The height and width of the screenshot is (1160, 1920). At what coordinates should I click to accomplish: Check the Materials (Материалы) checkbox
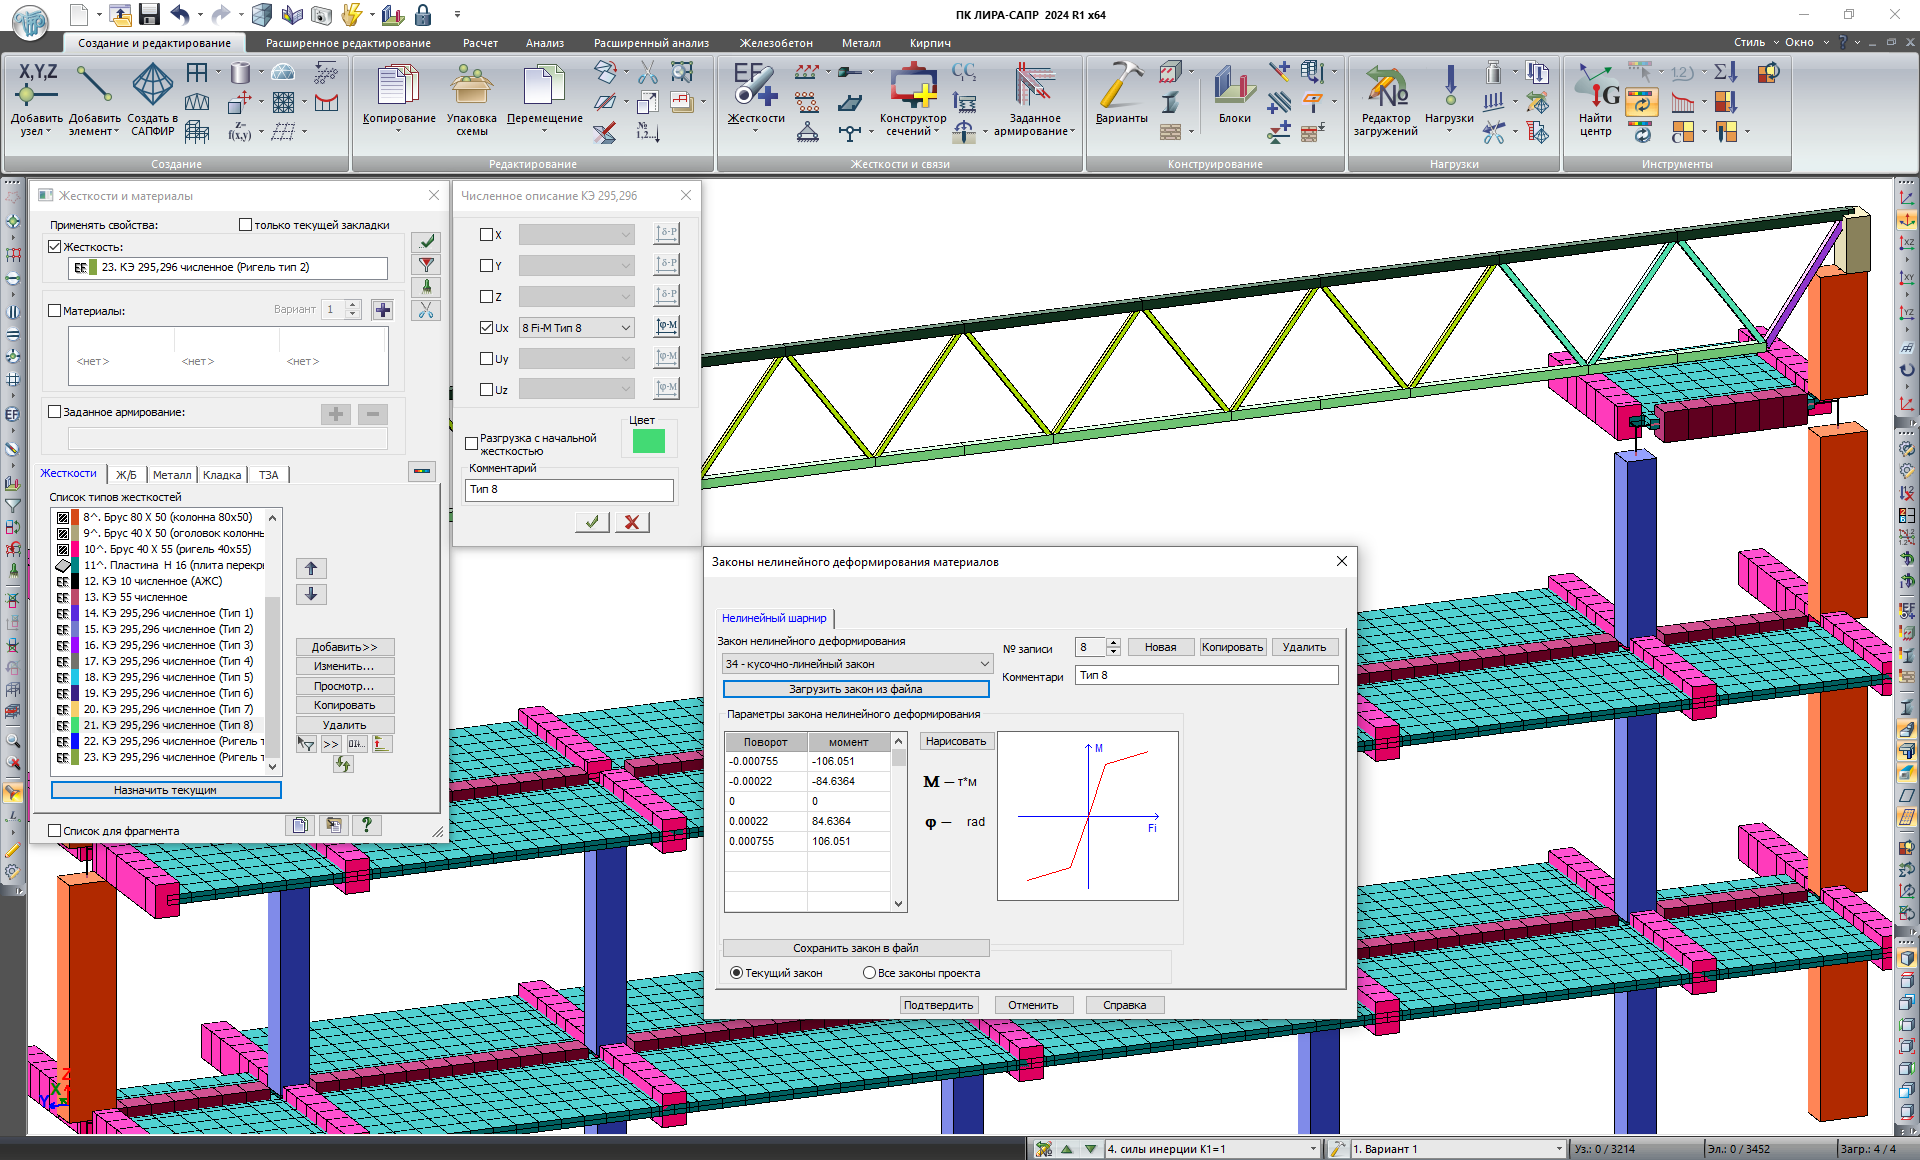pyautogui.click(x=56, y=311)
